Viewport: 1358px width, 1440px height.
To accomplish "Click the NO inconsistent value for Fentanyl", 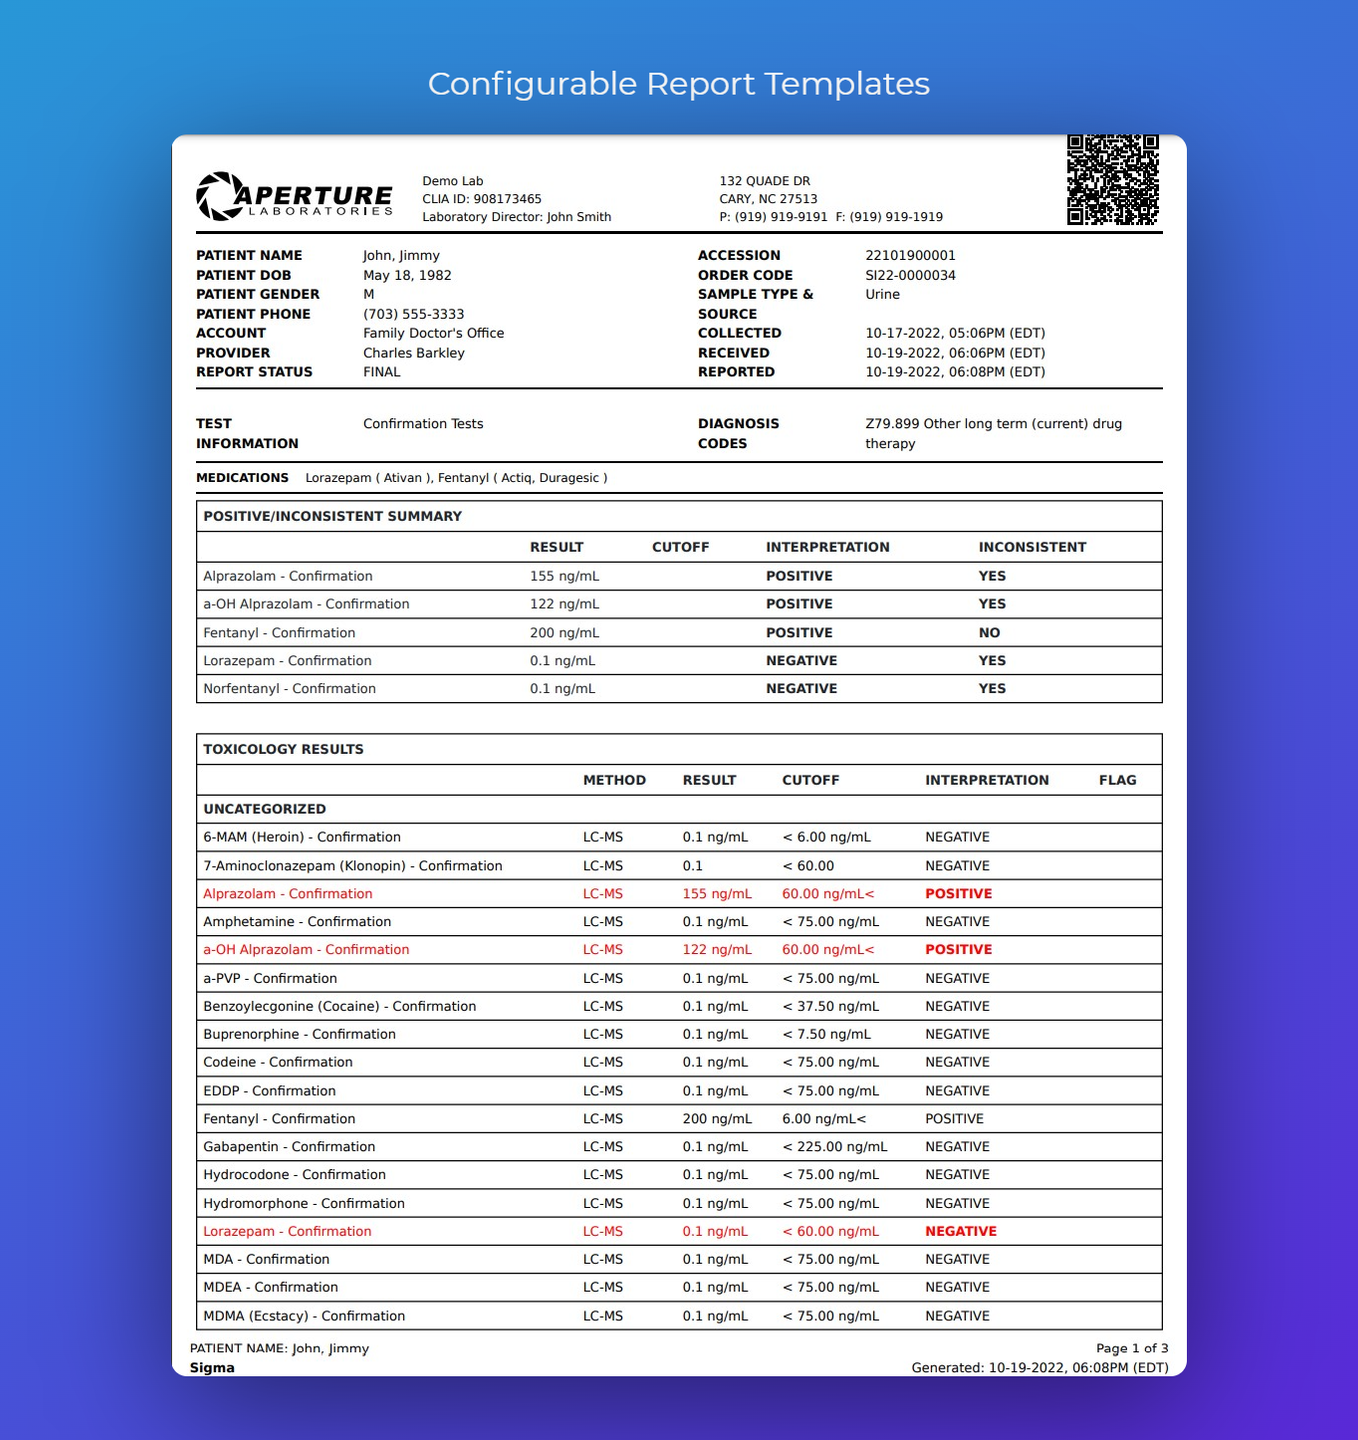I will click(989, 633).
